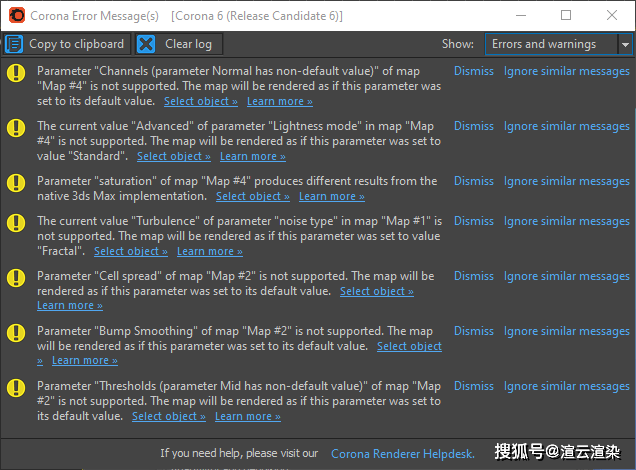Click the Copy to clipboard icon

[x=14, y=44]
